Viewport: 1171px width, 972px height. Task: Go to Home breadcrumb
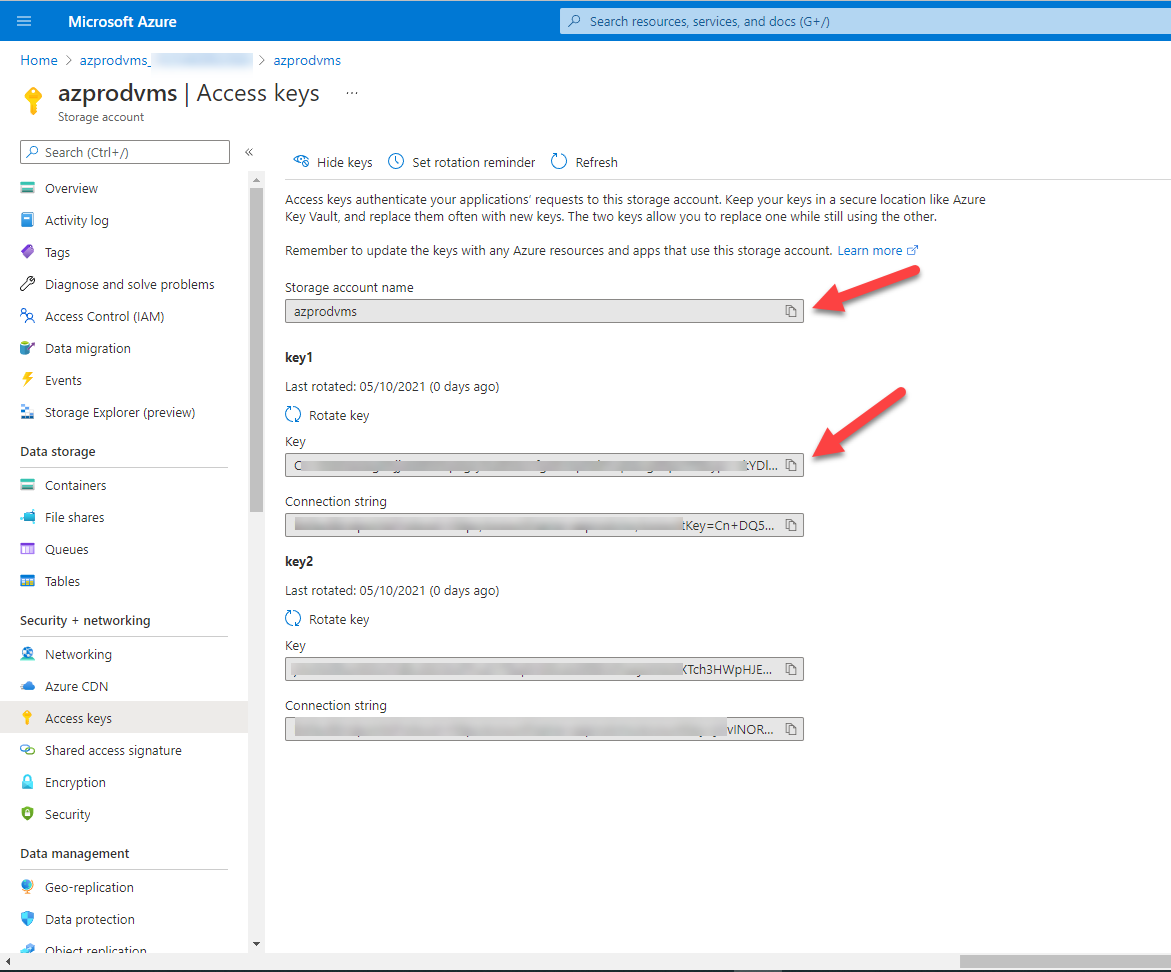click(x=39, y=60)
